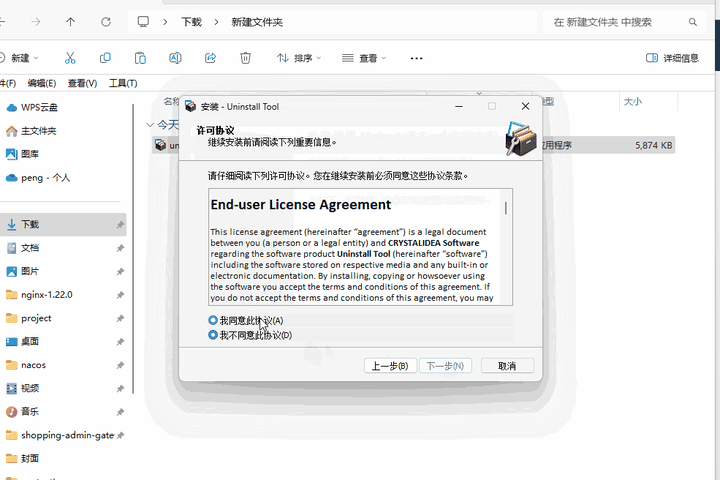Click the pin icon next to project
The height and width of the screenshot is (480, 720).
point(120,318)
